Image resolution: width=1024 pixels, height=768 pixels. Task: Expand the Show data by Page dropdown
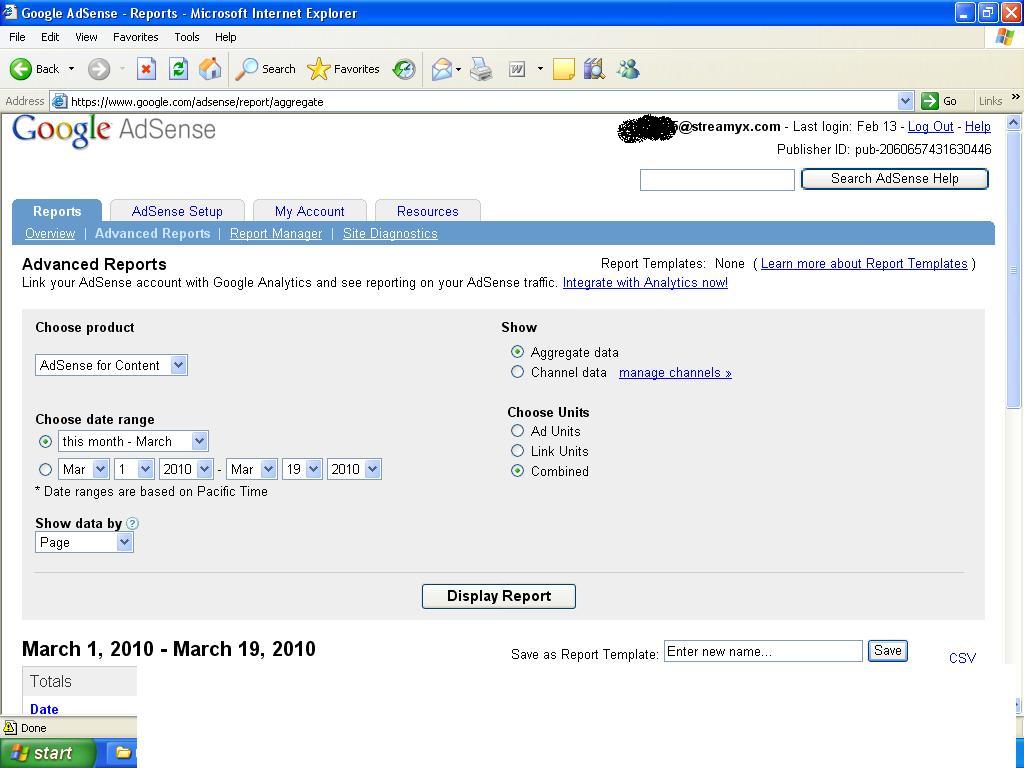click(84, 542)
